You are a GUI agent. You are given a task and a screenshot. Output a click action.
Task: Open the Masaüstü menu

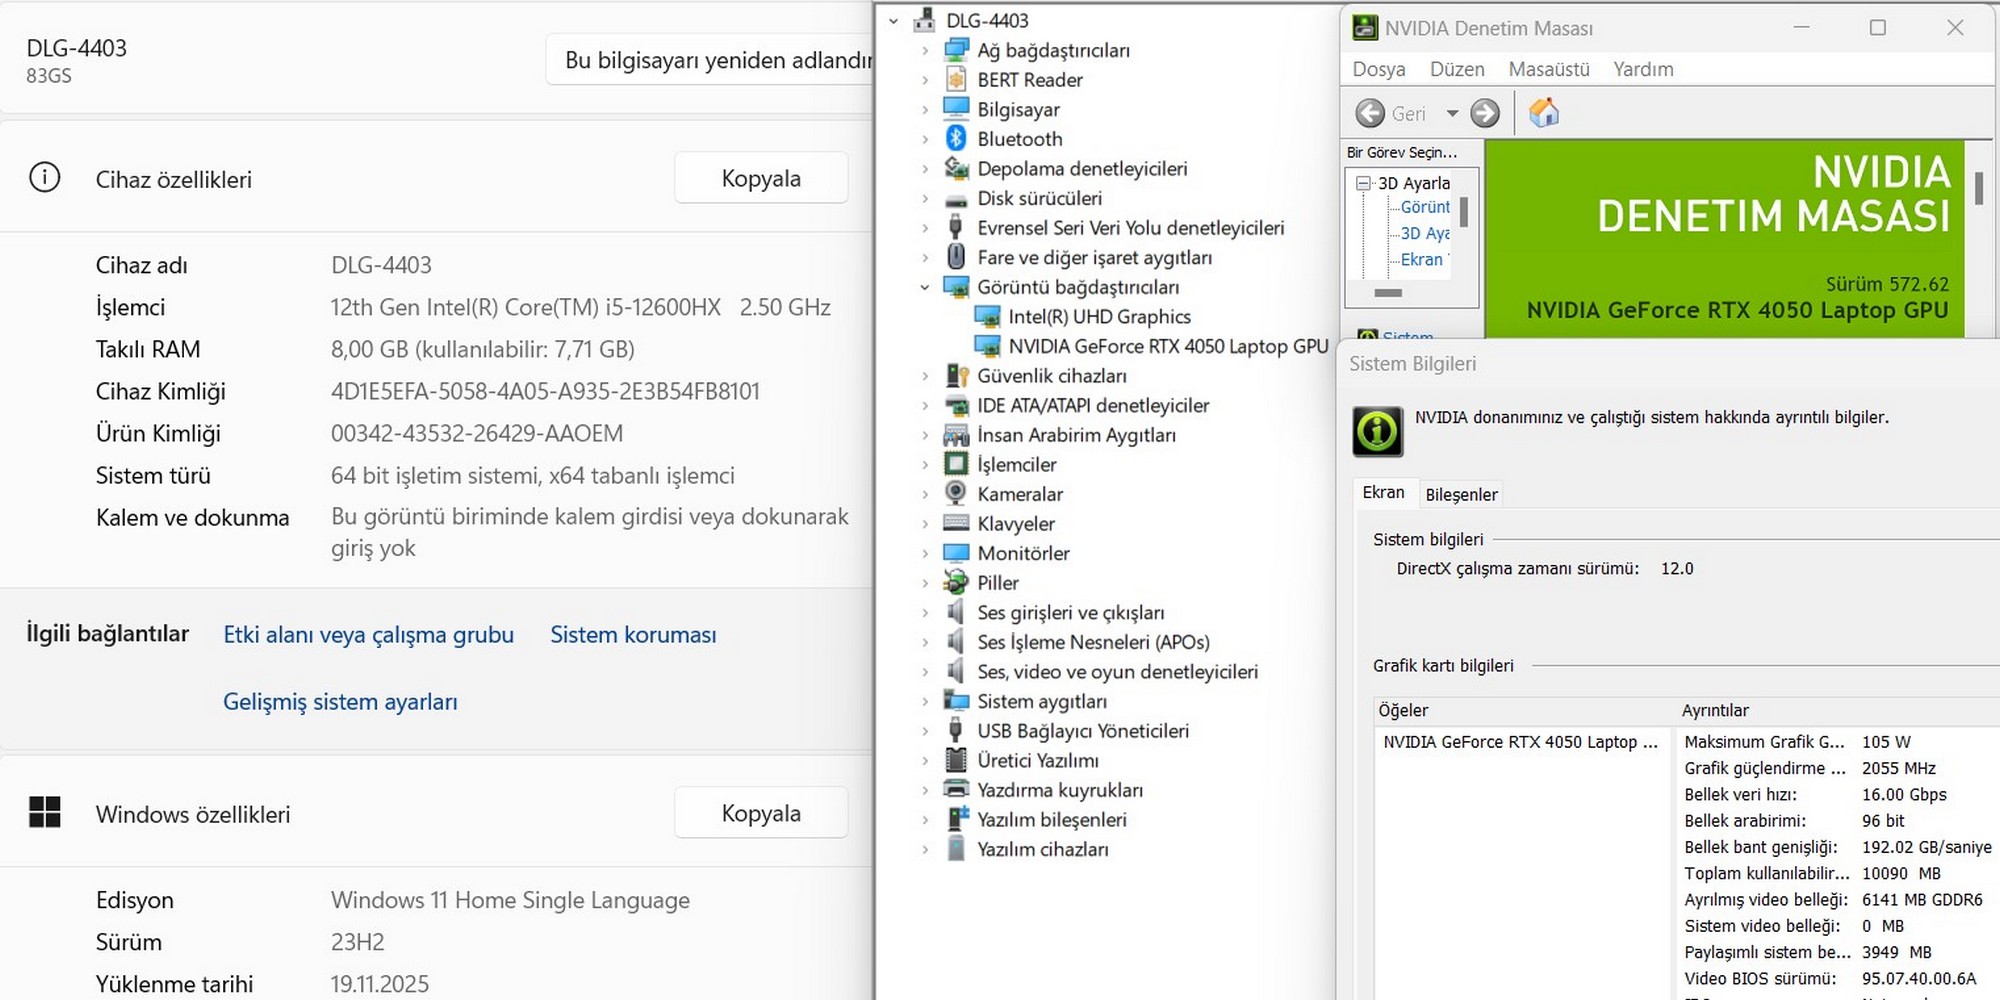point(1548,69)
